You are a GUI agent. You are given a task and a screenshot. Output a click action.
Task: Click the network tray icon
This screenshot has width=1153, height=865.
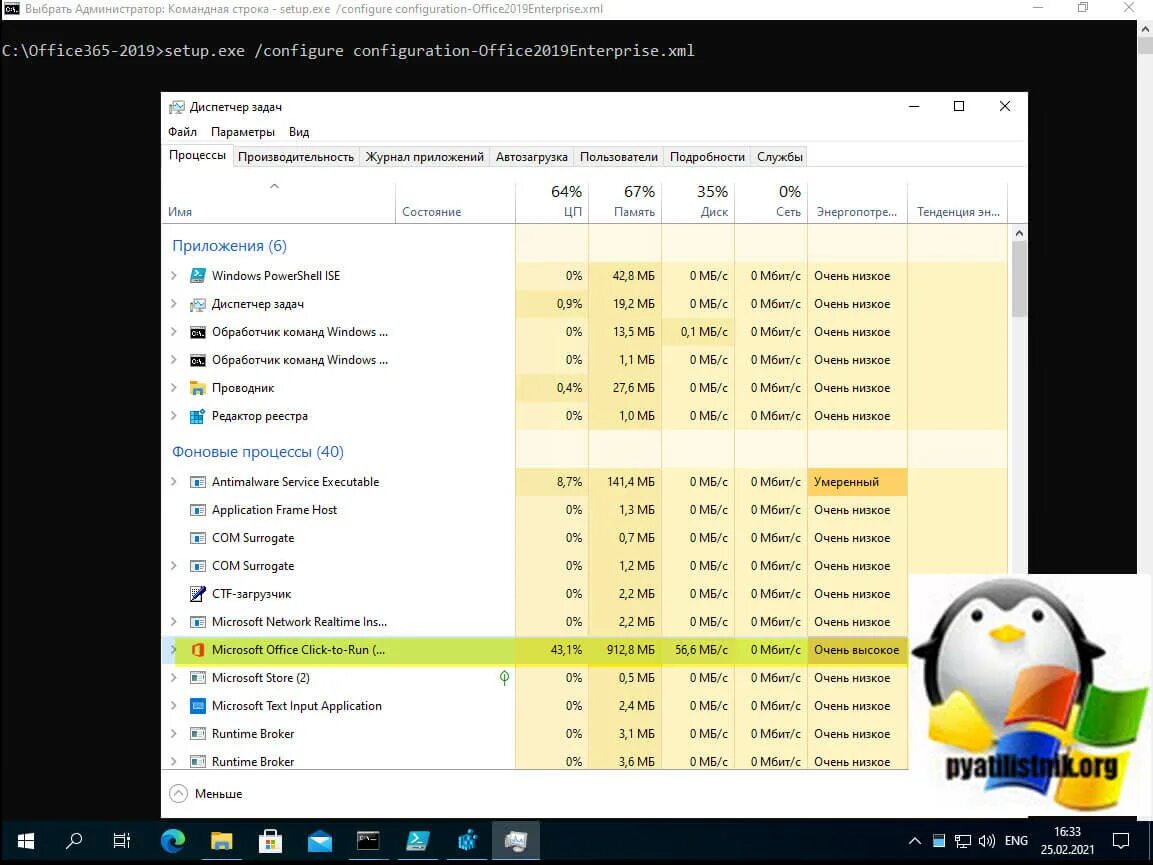963,841
